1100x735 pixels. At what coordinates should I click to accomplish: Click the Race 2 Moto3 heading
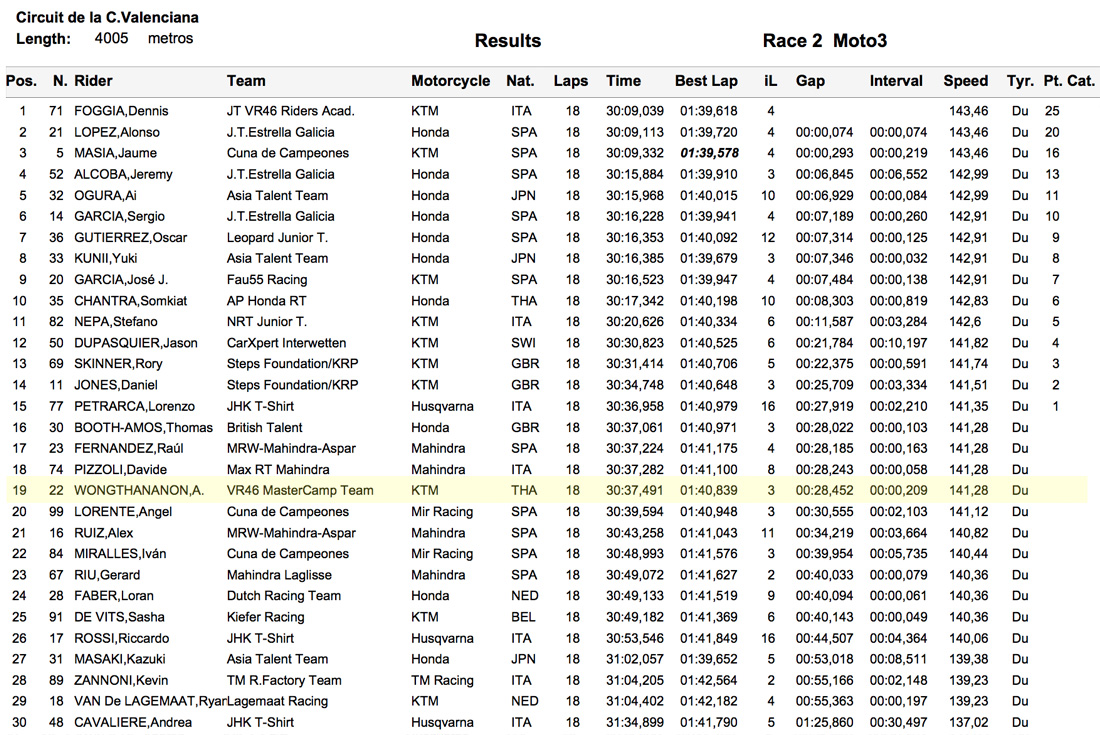(824, 41)
